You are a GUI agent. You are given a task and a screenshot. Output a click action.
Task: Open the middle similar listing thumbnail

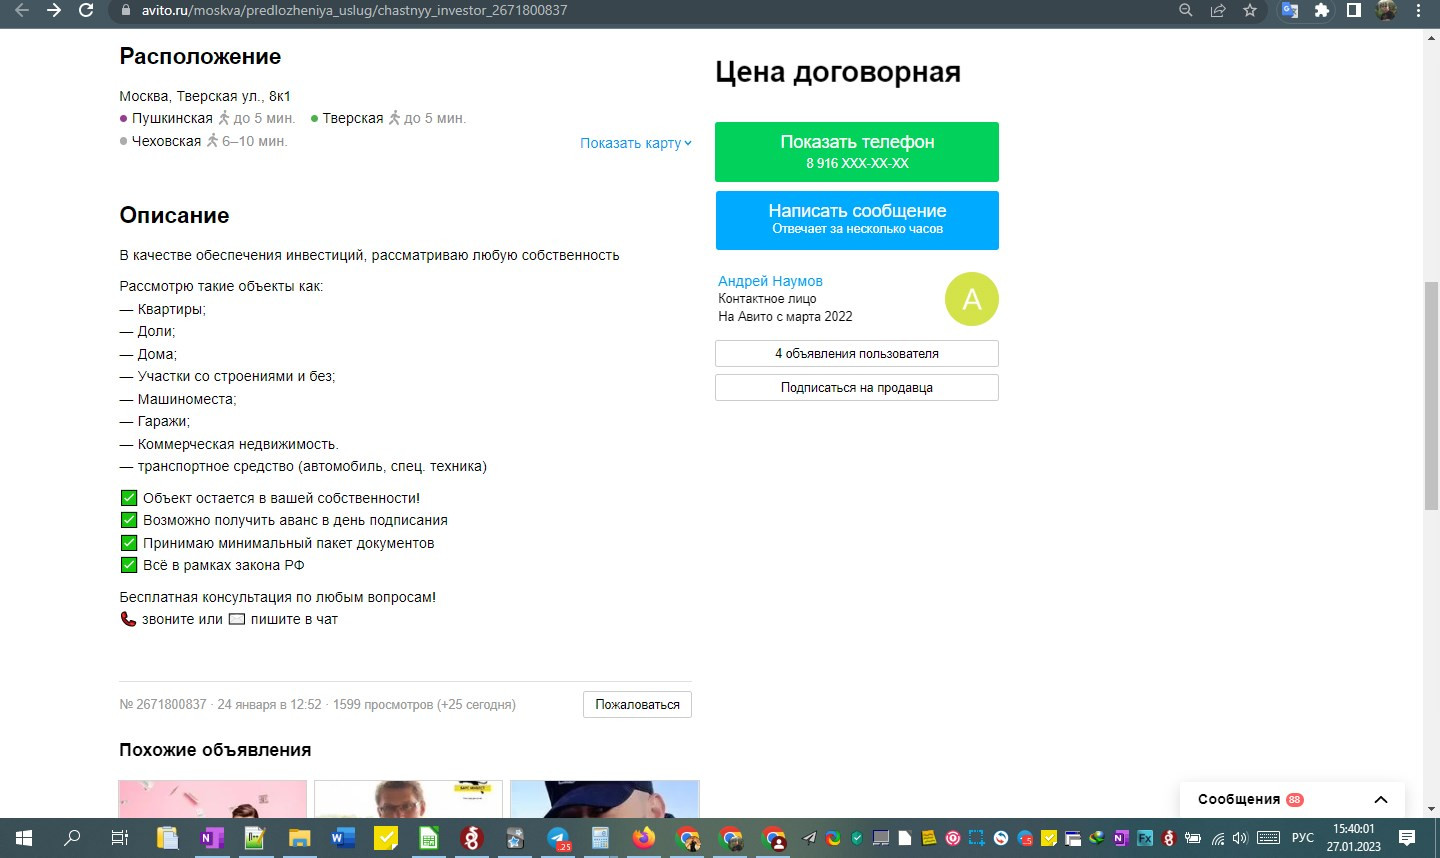pyautogui.click(x=408, y=799)
